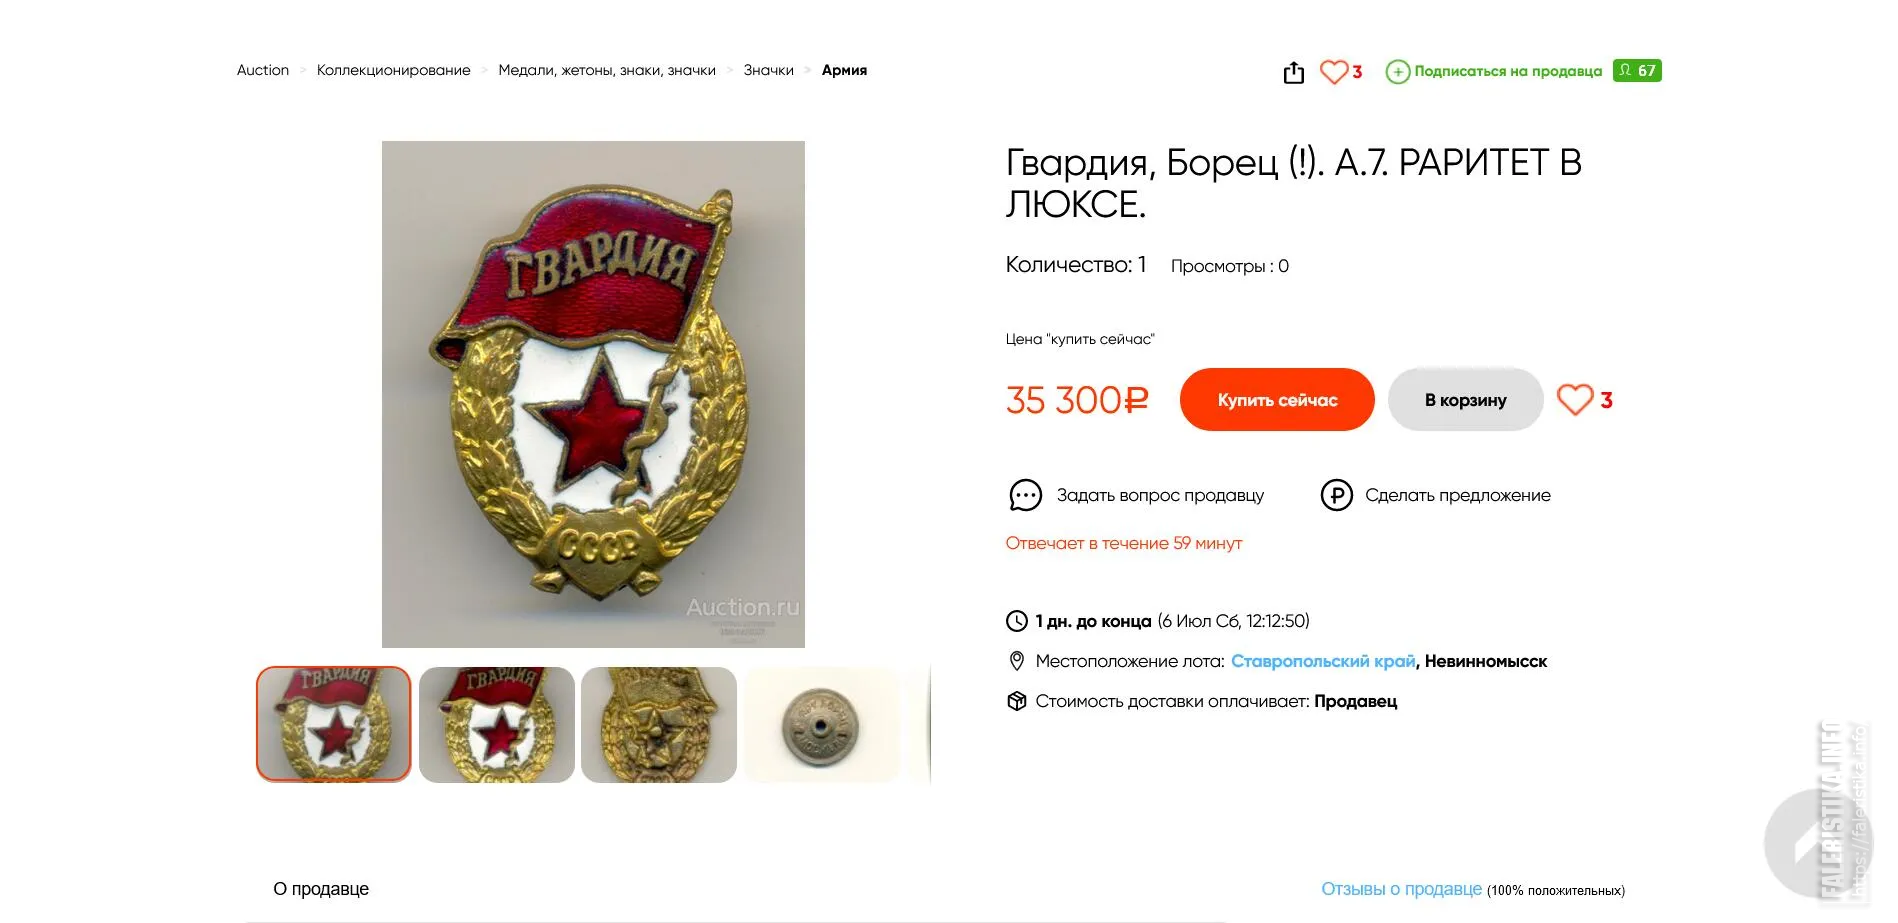1898x923 pixels.
Task: Select the second badge thumbnail
Action: pyautogui.click(x=497, y=725)
